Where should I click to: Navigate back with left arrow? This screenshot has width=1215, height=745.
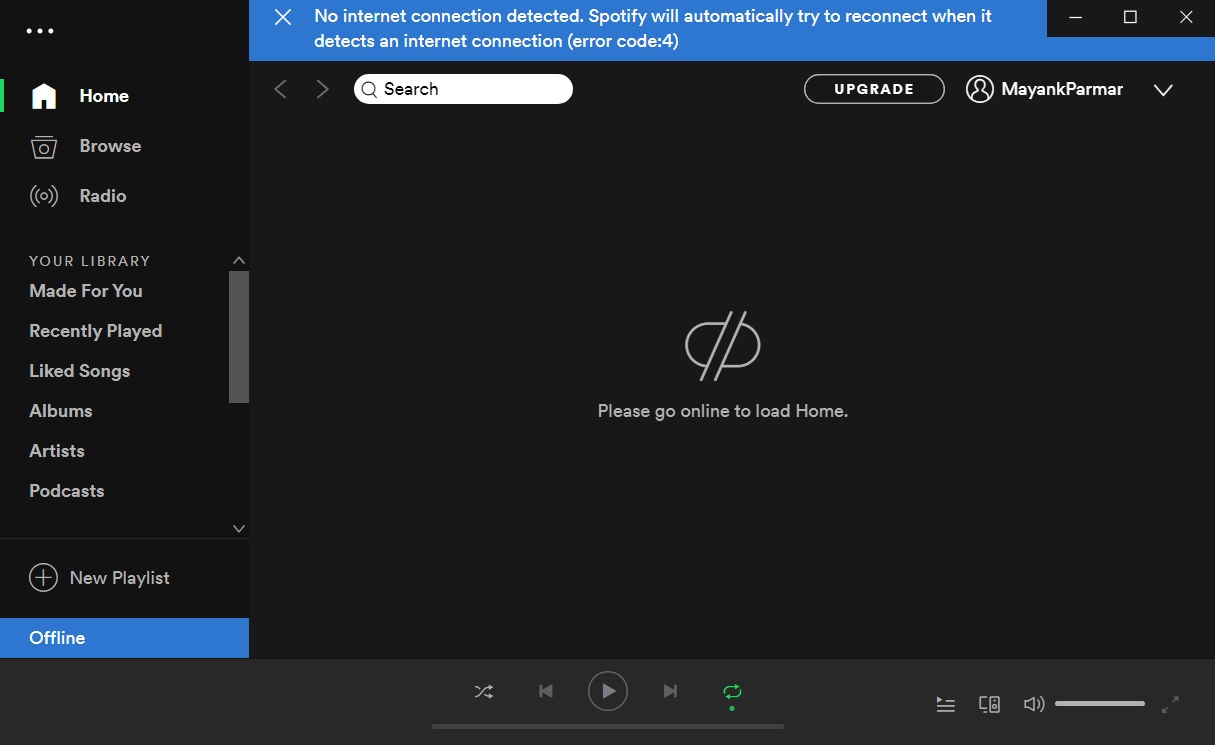tap(281, 89)
